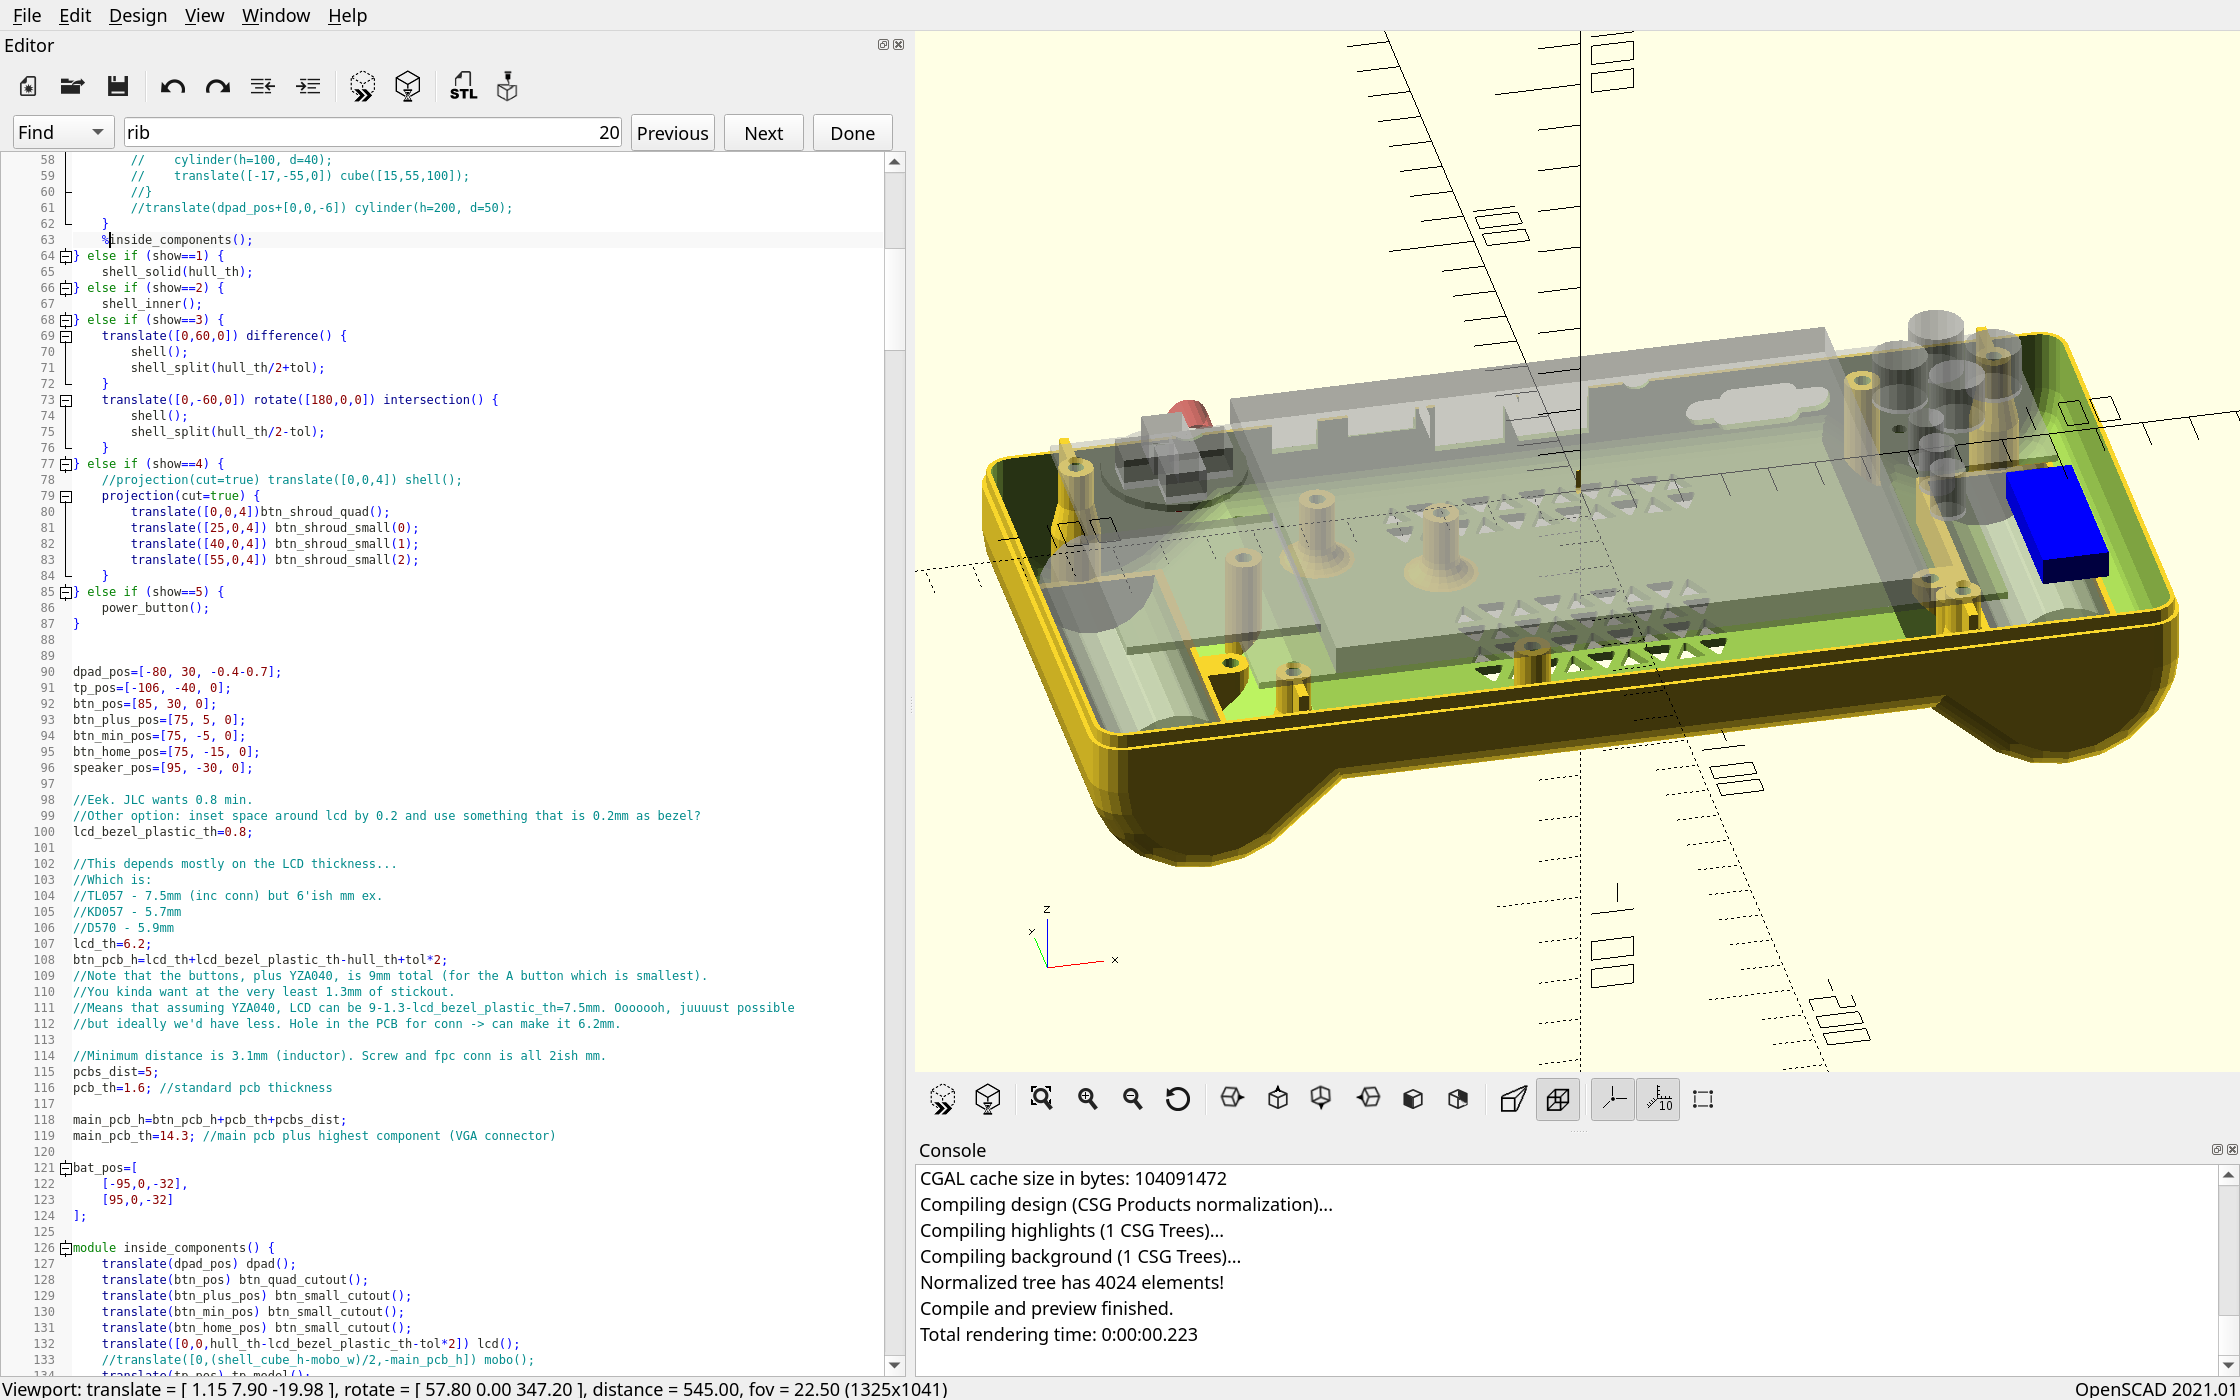
Task: Switch to the Right view
Action: click(x=1232, y=1099)
